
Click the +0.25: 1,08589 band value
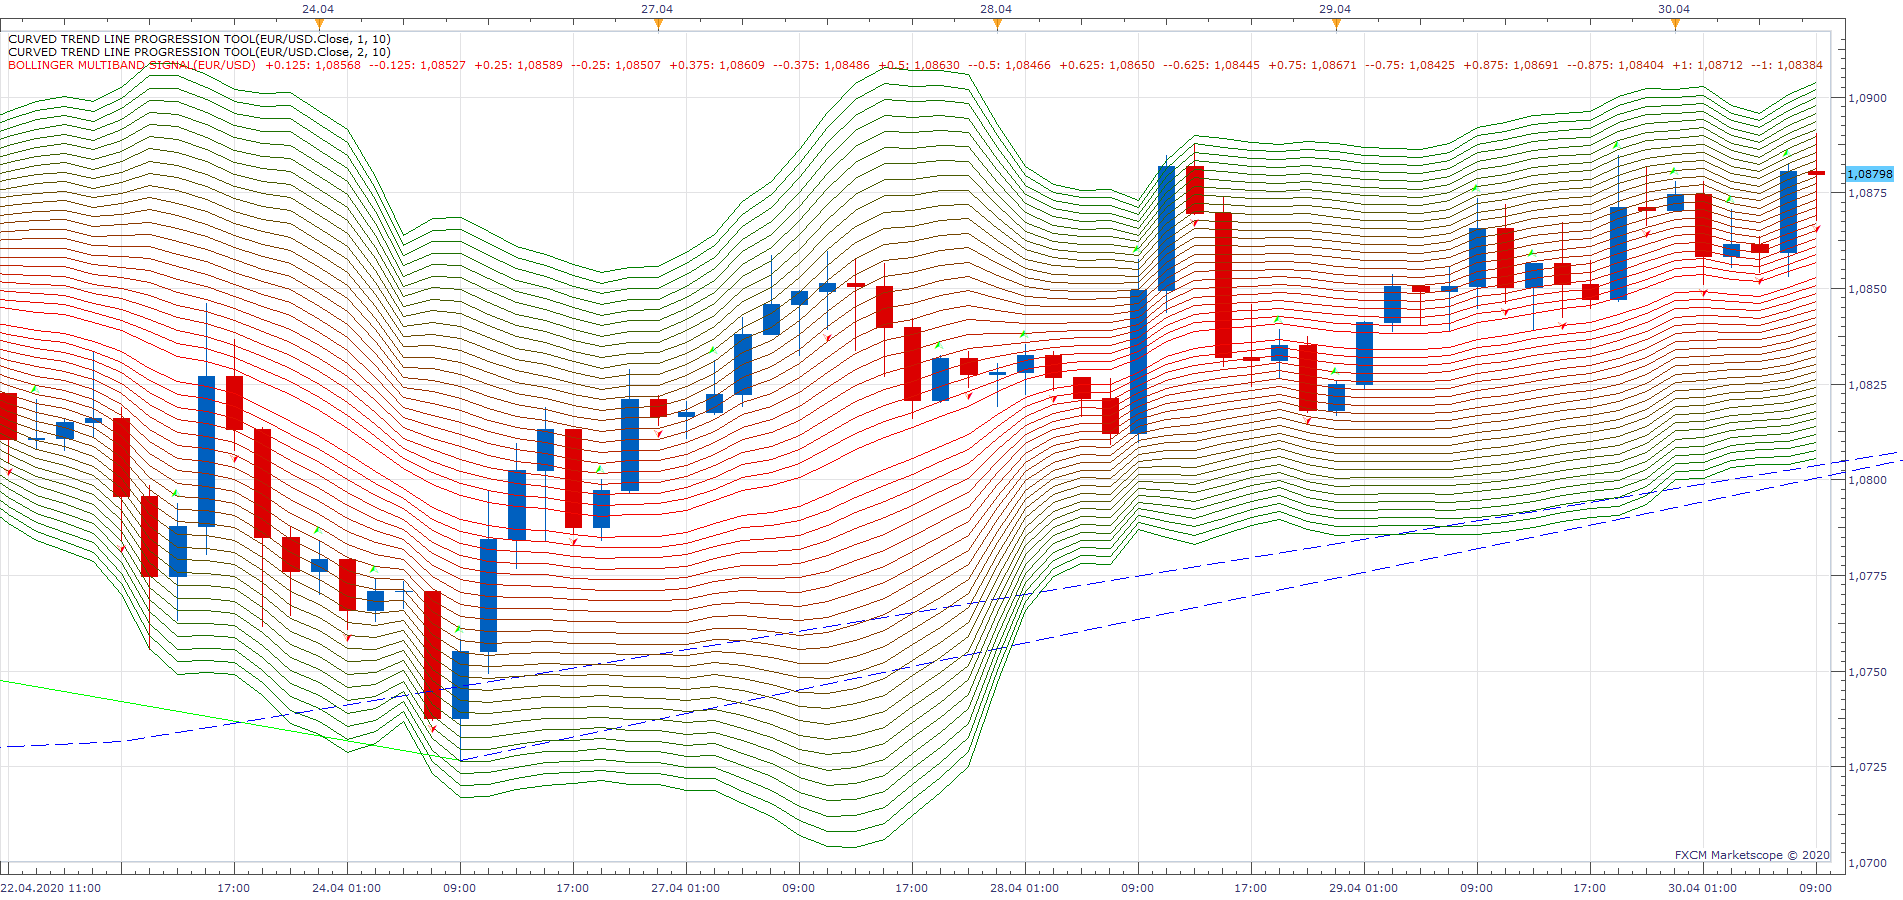(518, 65)
